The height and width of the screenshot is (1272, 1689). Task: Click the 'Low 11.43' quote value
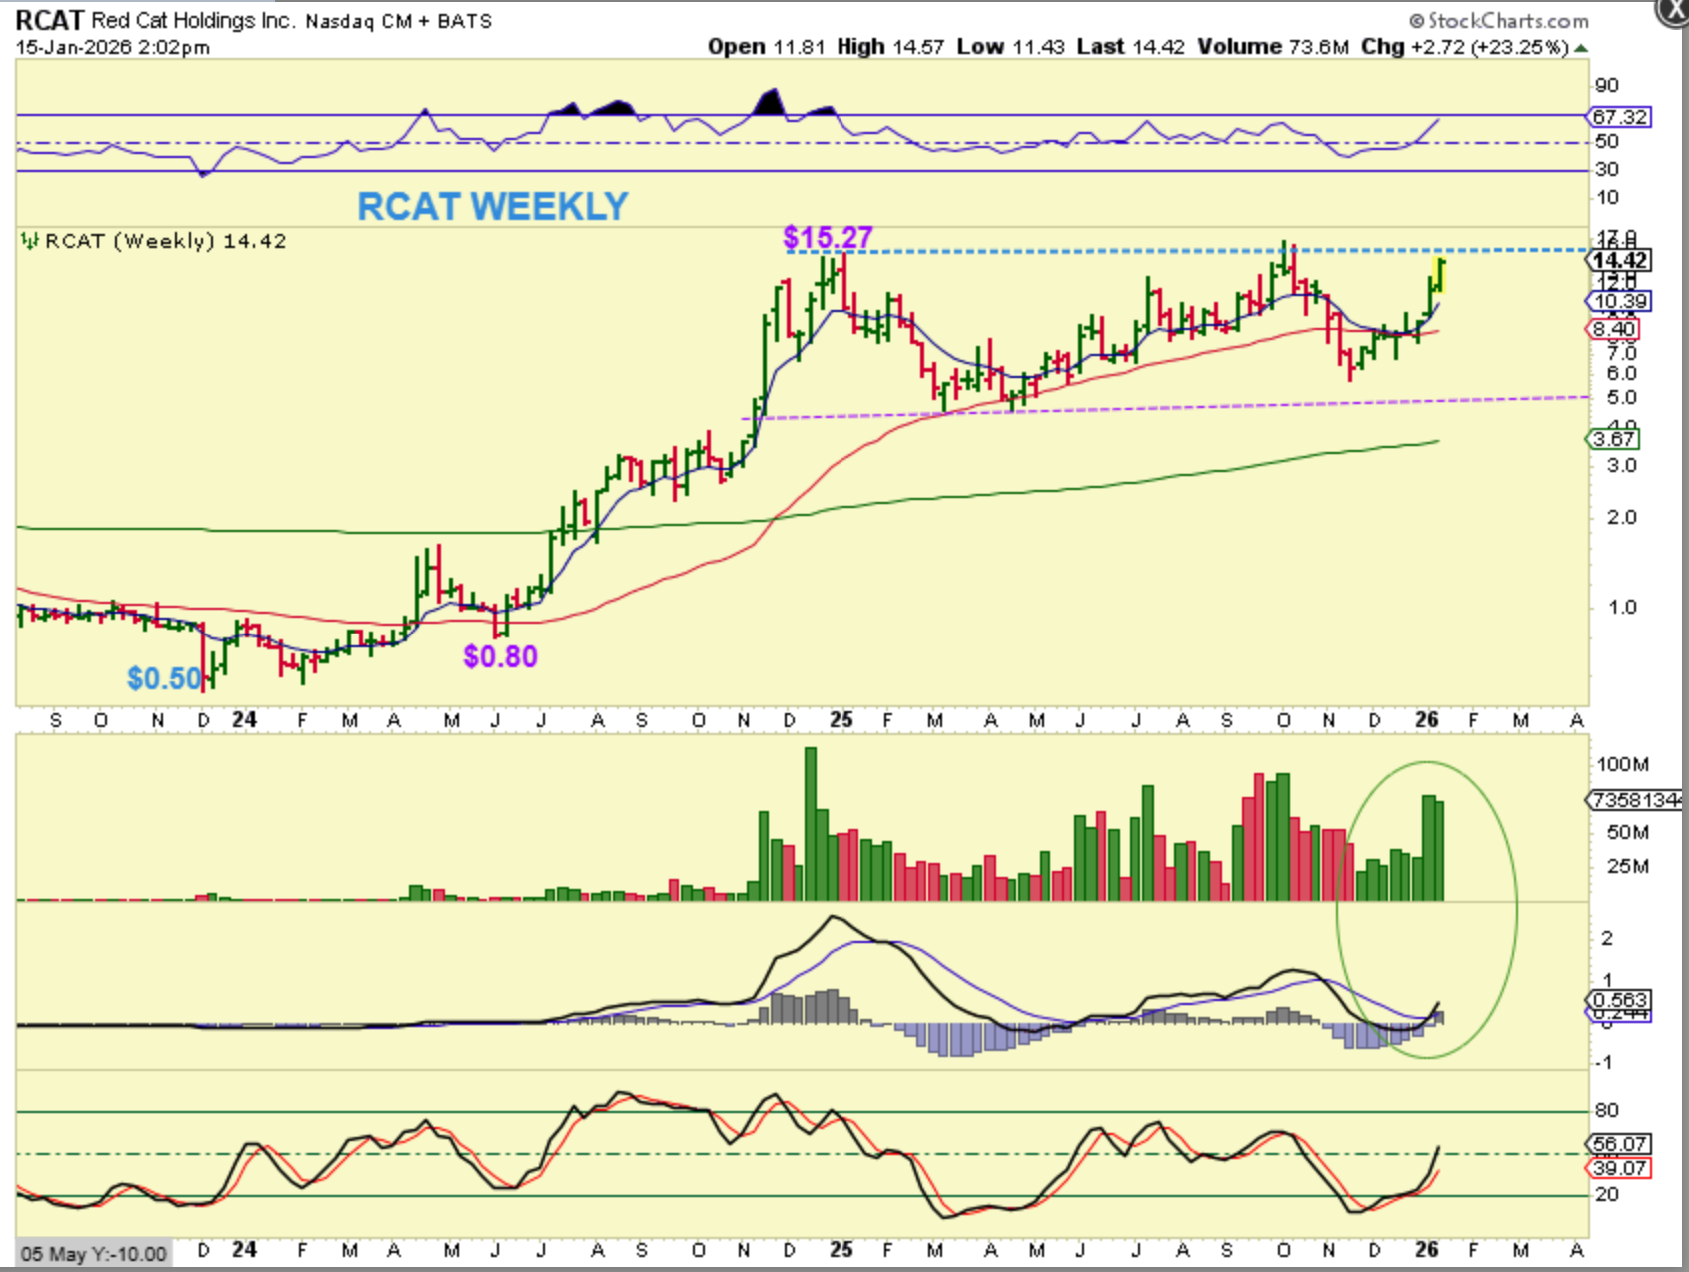(1010, 47)
